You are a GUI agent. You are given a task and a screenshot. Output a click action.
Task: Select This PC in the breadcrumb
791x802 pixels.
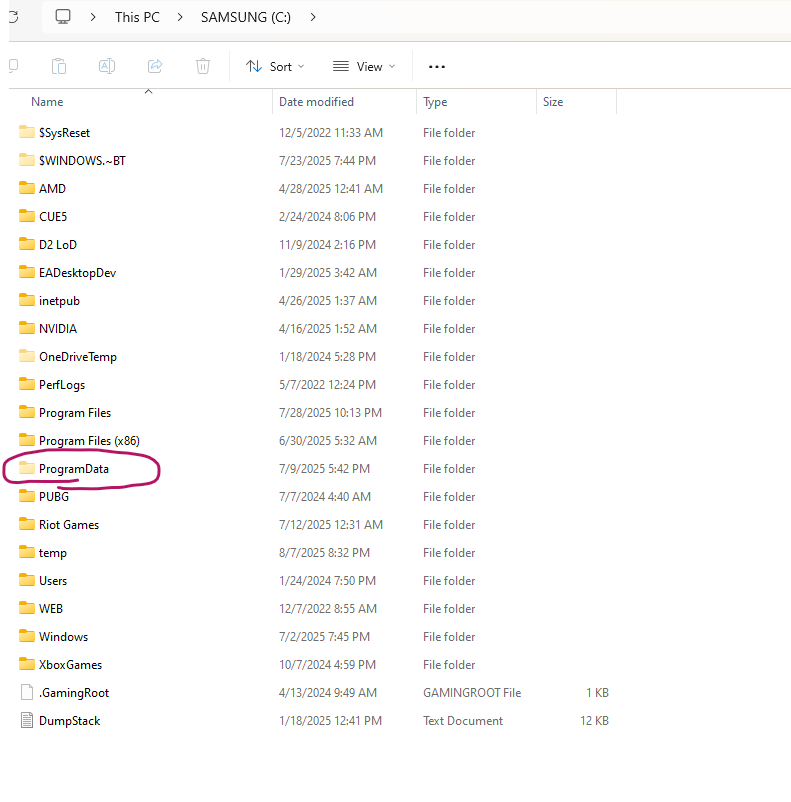[137, 17]
